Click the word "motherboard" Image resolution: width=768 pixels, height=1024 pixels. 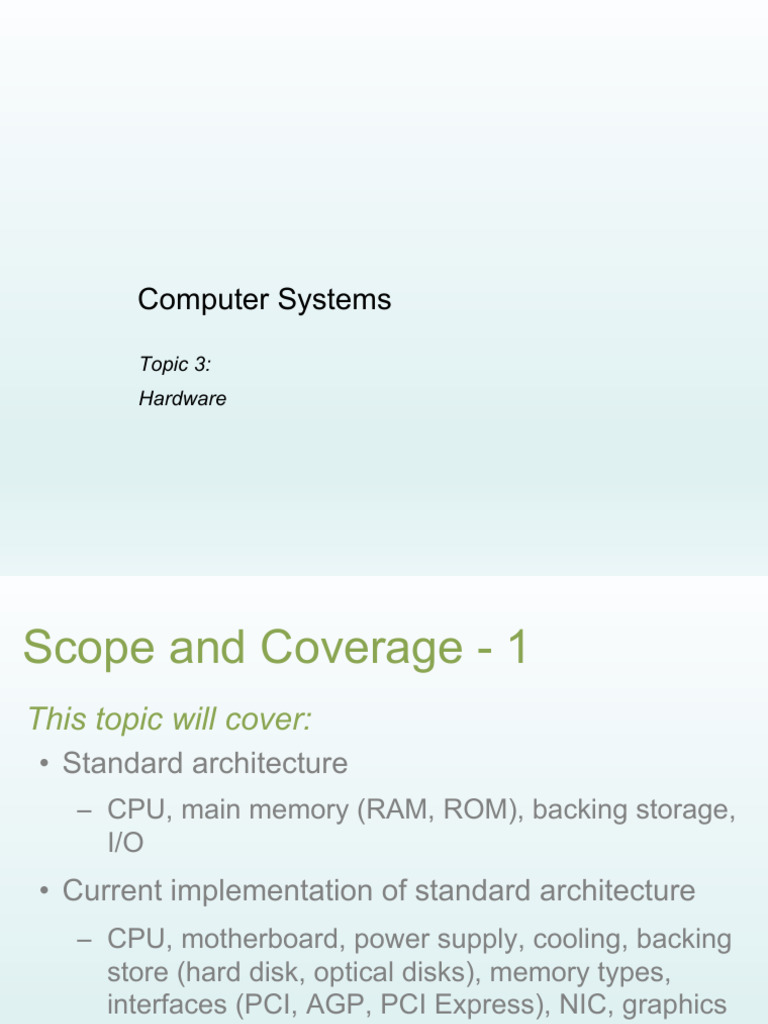[261, 940]
